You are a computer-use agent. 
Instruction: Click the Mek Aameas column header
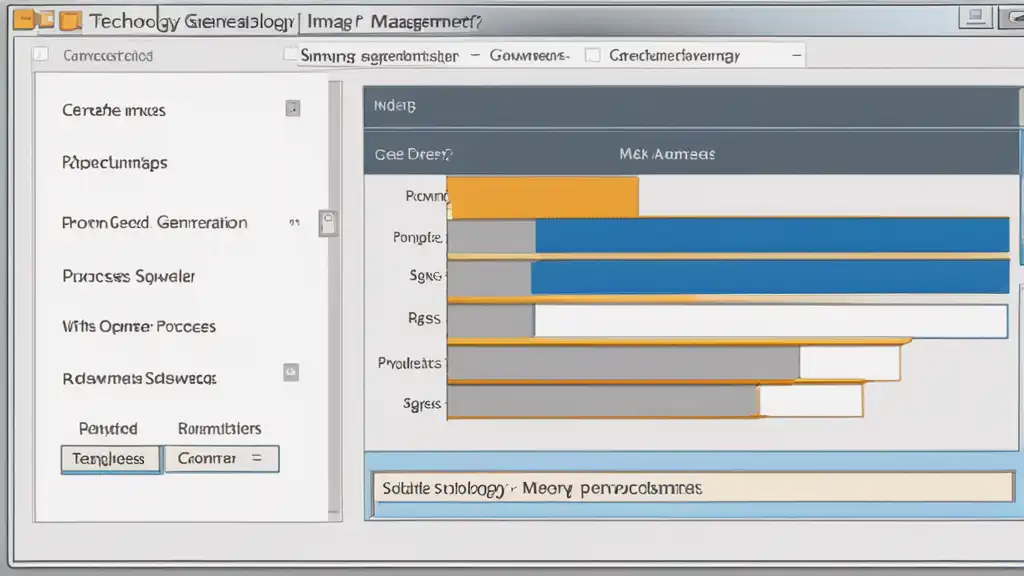[666, 154]
